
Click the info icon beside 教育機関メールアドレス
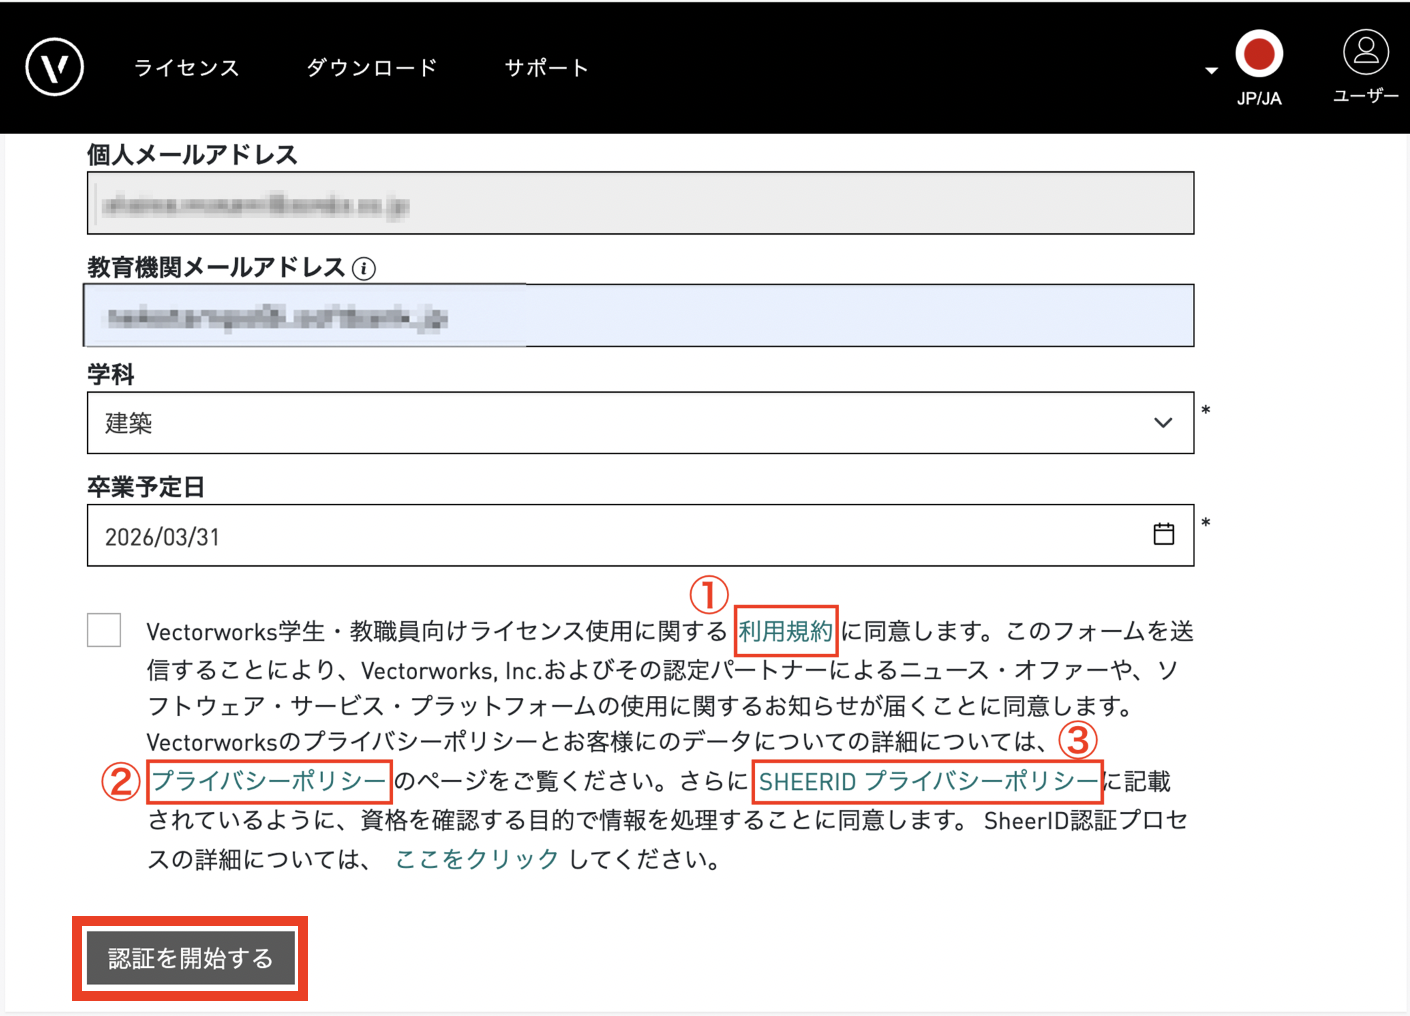coord(364,269)
